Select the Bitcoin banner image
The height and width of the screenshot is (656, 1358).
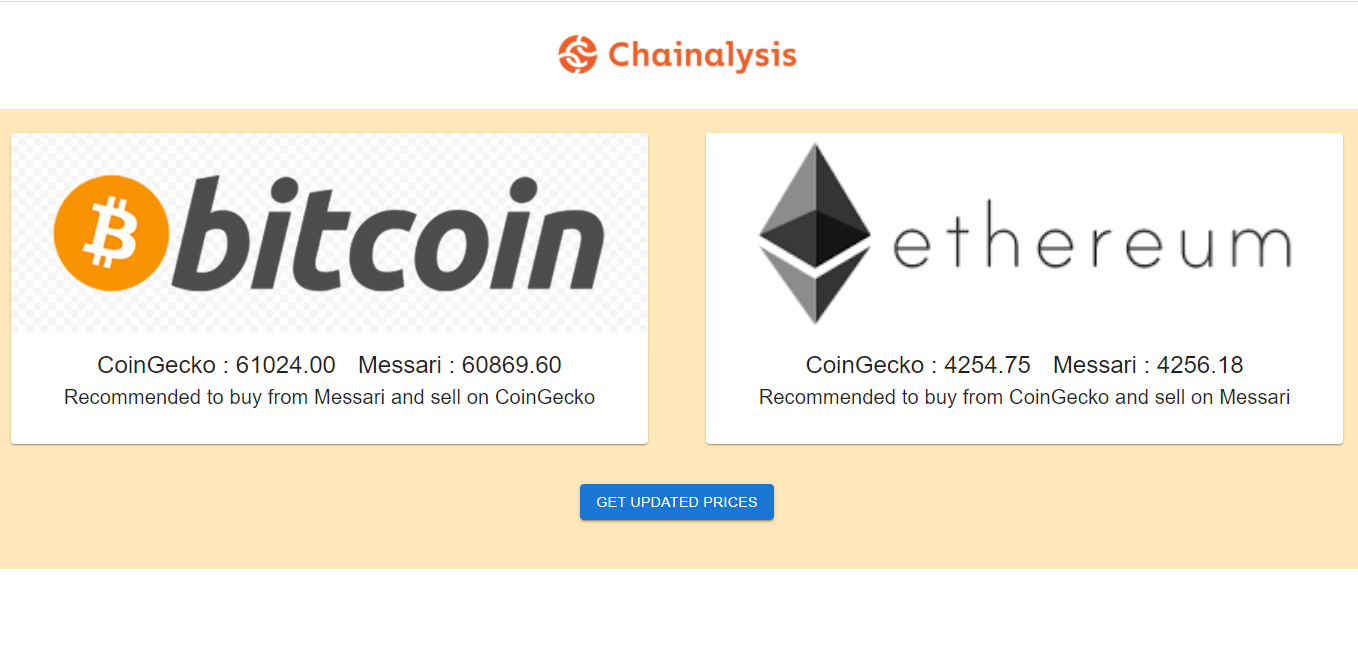[328, 232]
